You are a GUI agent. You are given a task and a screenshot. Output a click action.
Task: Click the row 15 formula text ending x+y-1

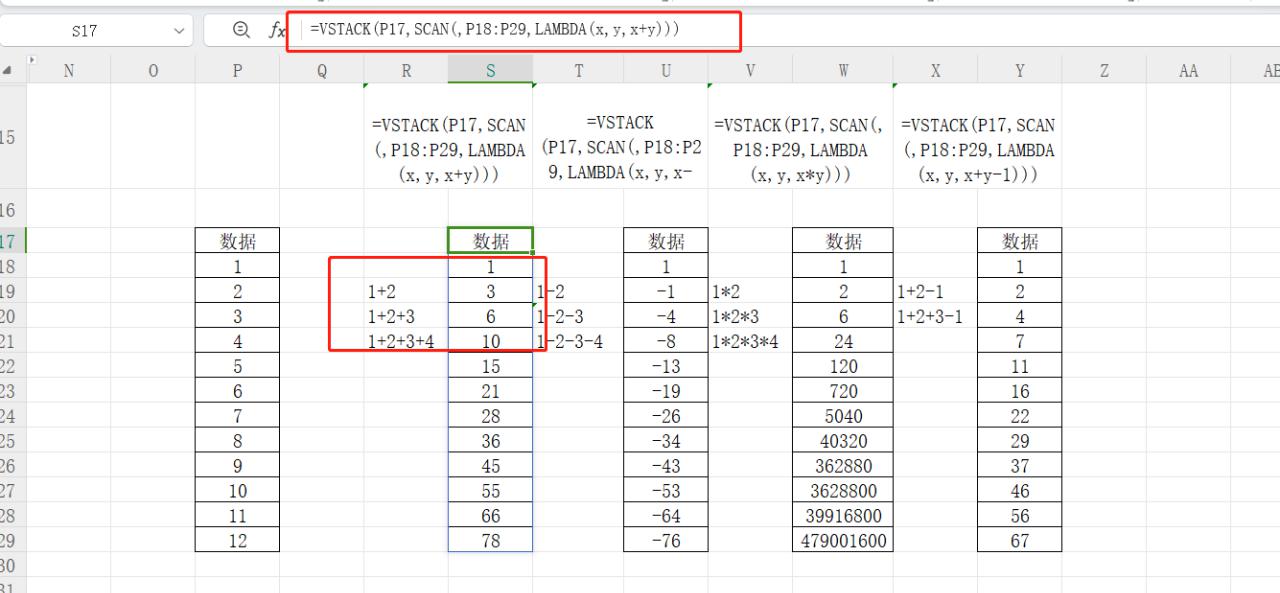(978, 150)
